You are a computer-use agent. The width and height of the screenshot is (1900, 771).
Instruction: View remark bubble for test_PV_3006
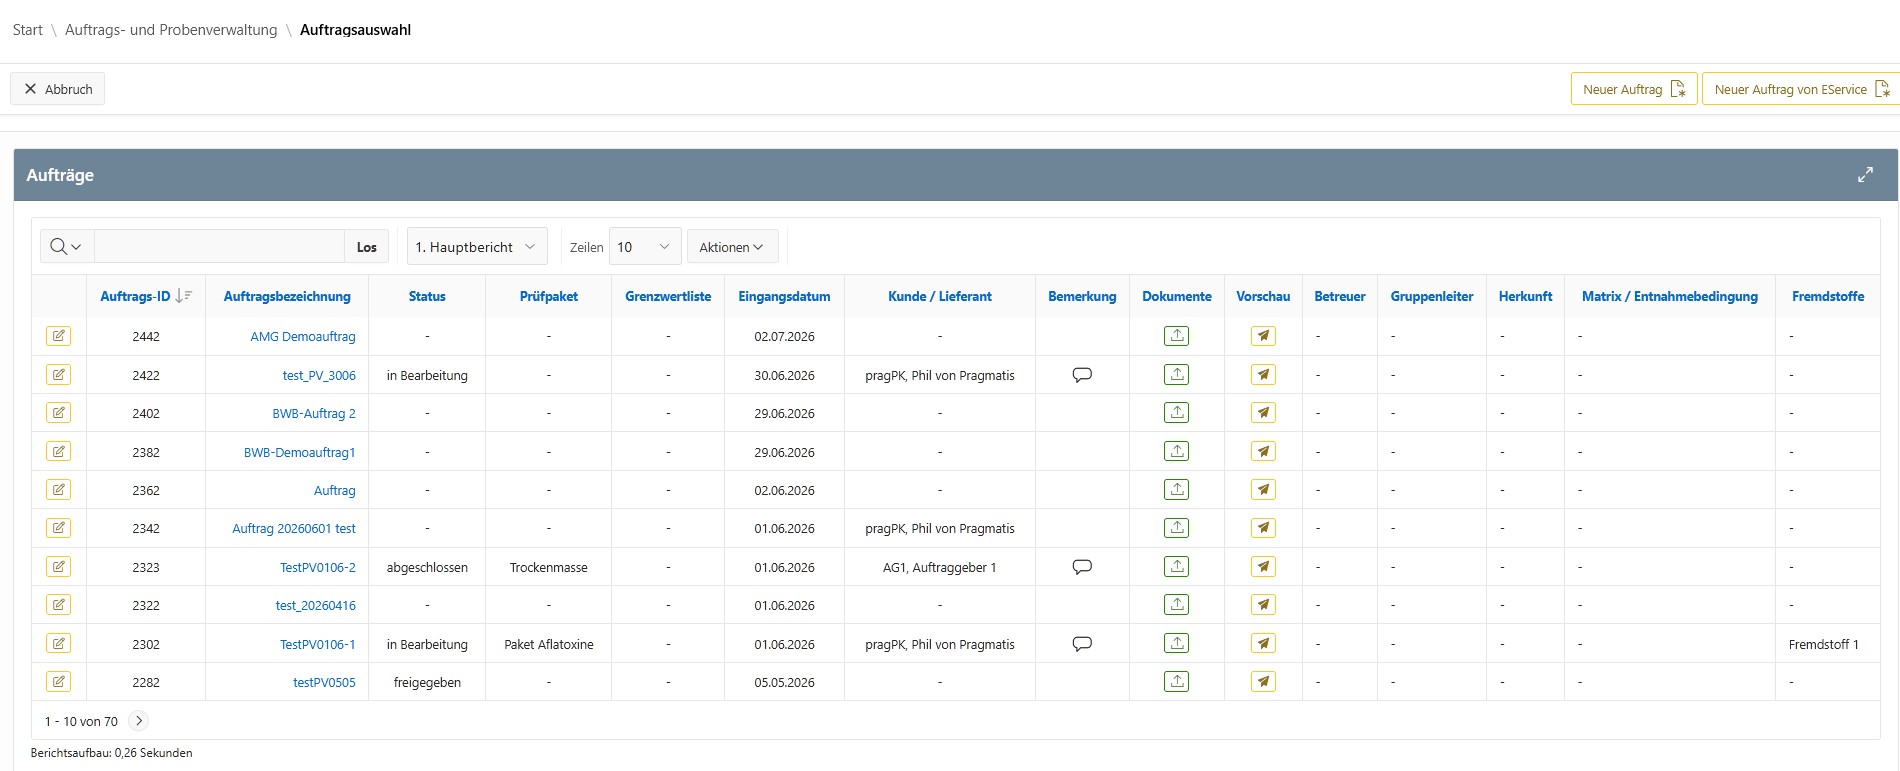click(x=1082, y=375)
